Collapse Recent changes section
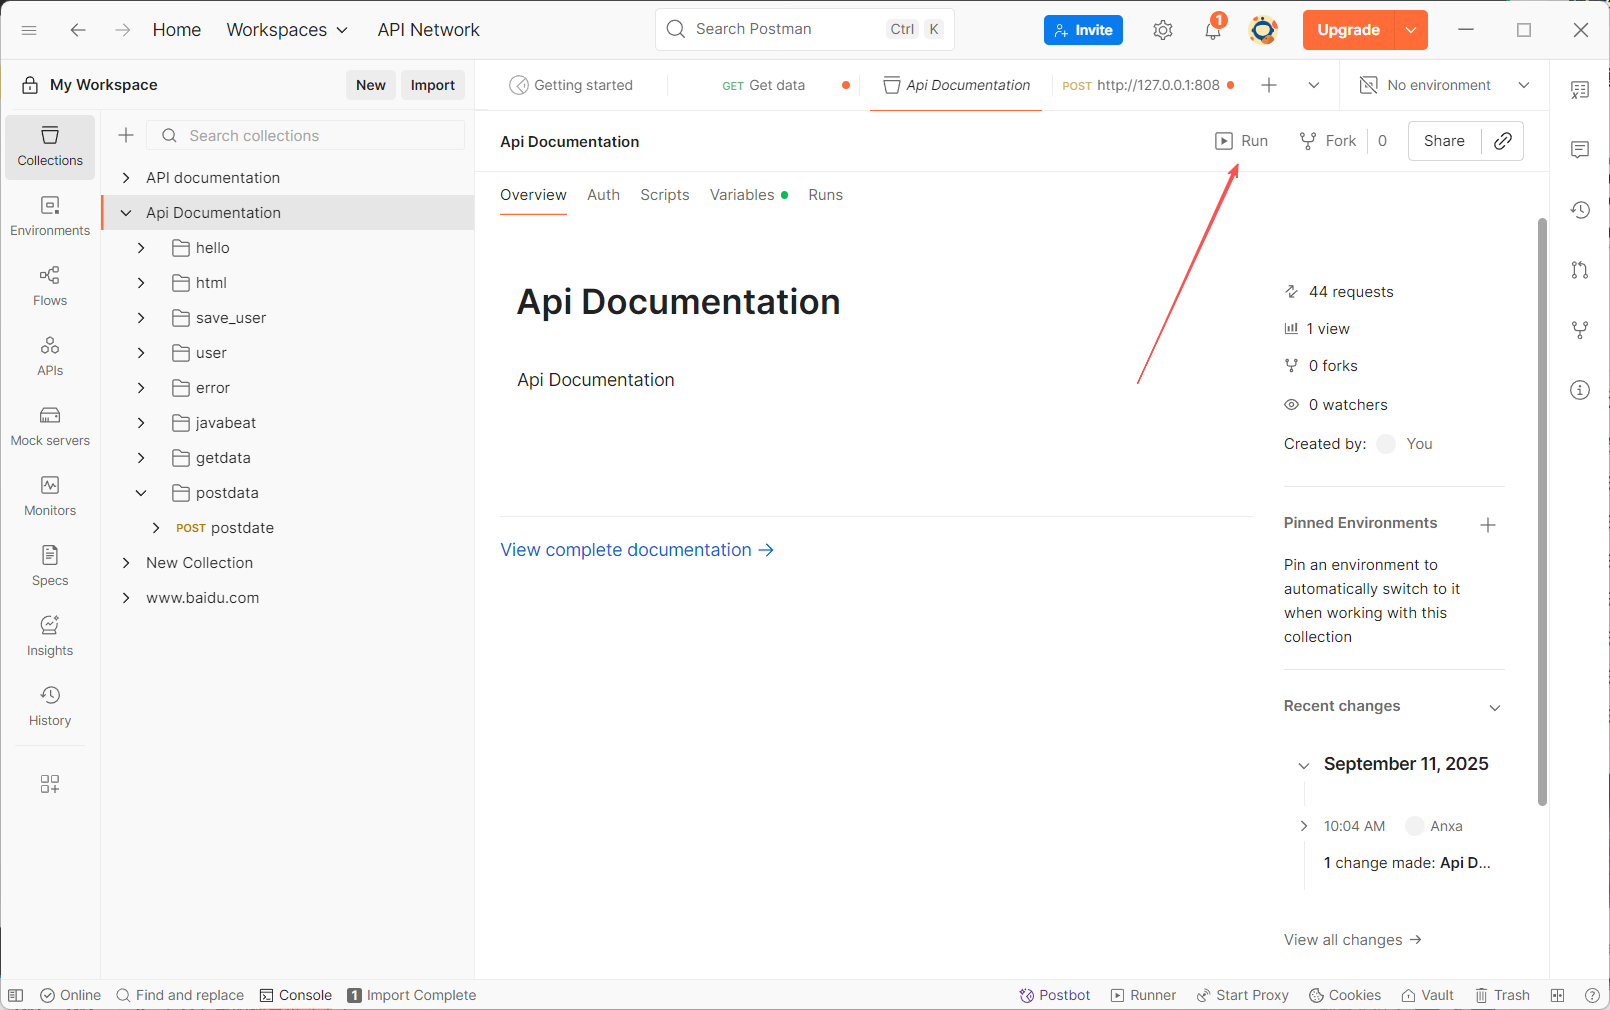This screenshot has height=1010, width=1610. tap(1495, 707)
